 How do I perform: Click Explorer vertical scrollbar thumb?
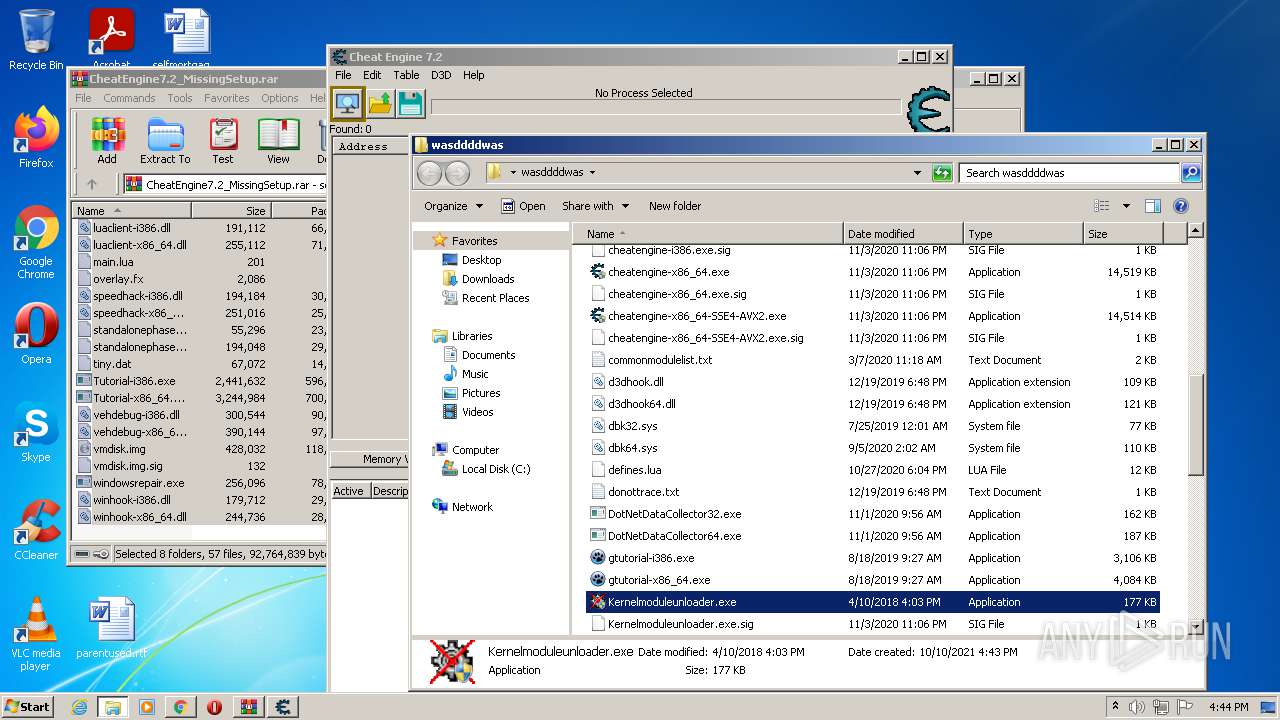(1195, 425)
